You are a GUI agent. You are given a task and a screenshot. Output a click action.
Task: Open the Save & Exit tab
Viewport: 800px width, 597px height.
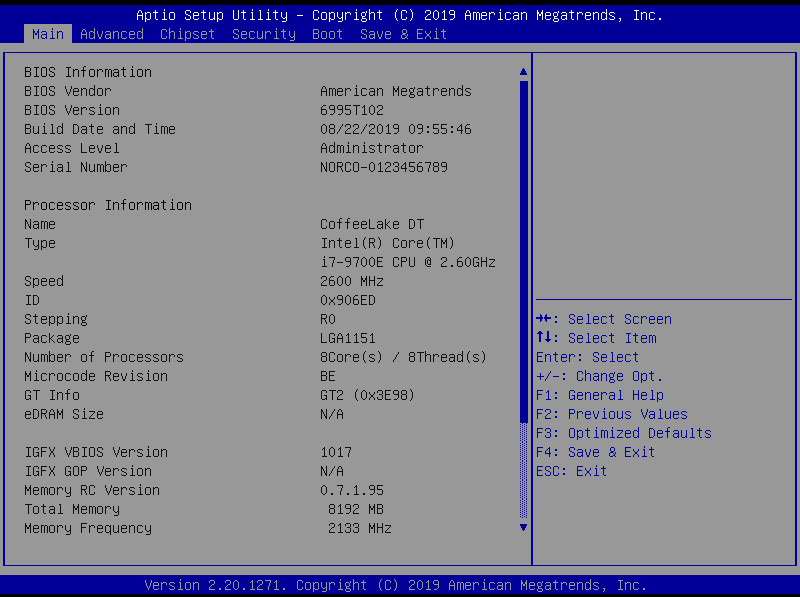(403, 34)
